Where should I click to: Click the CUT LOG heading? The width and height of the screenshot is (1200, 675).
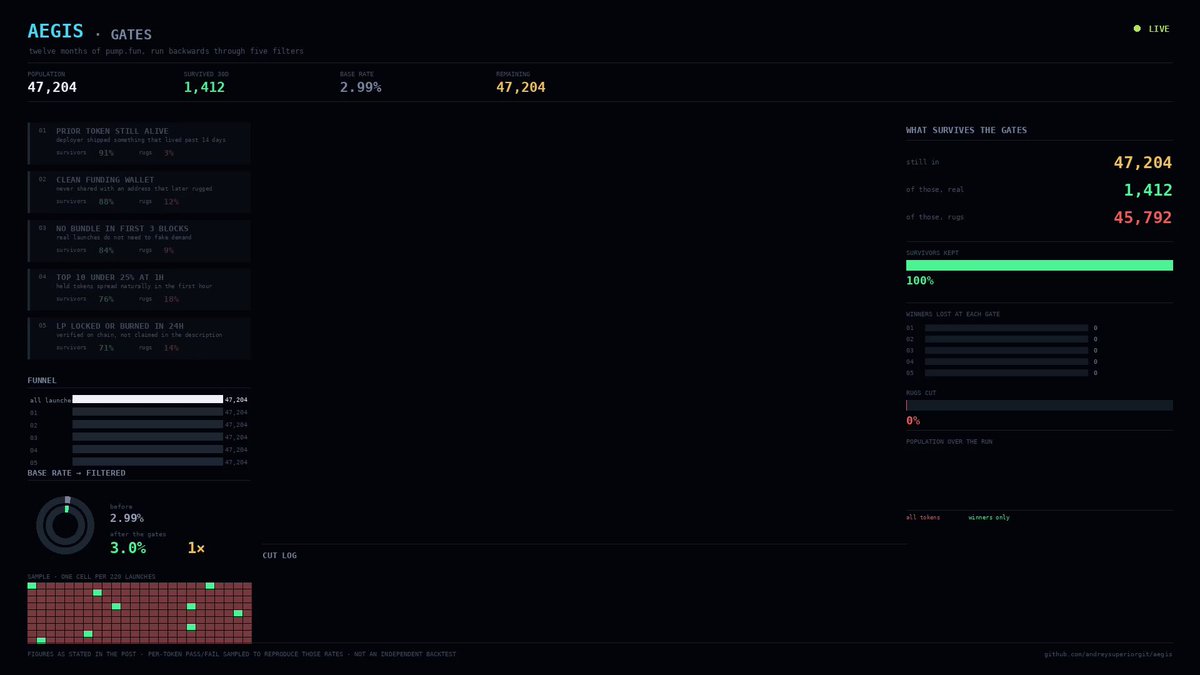click(280, 555)
